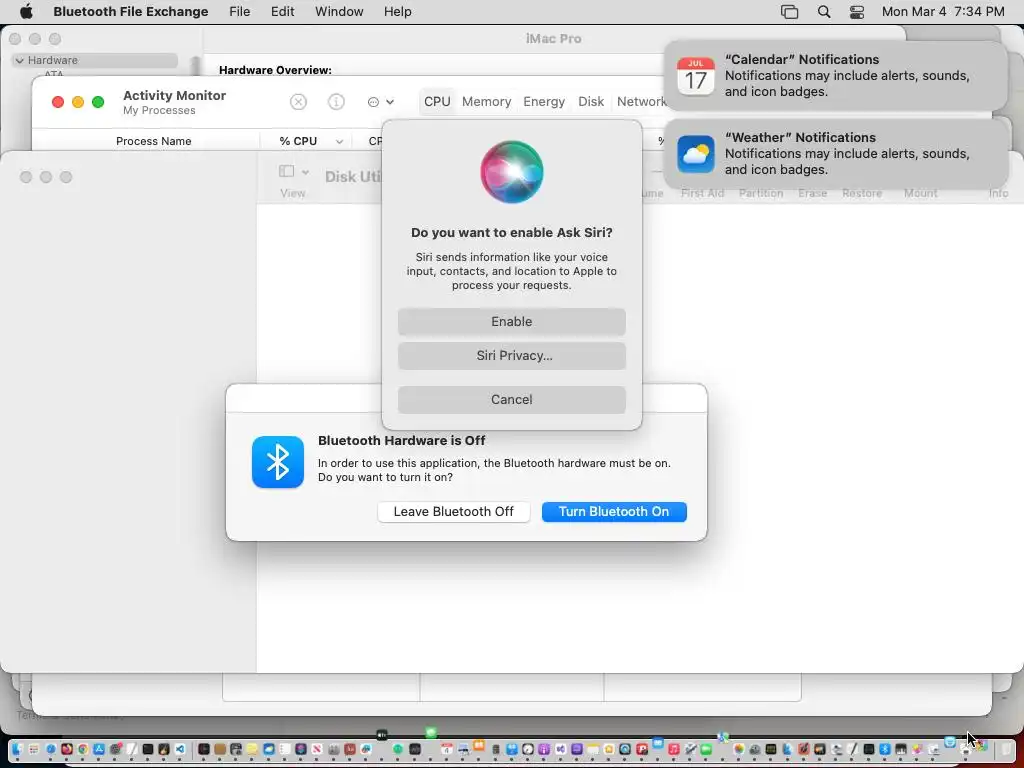1024x768 pixels.
Task: Launch PowerPoint from the Dock
Action: pyautogui.click(x=642, y=748)
